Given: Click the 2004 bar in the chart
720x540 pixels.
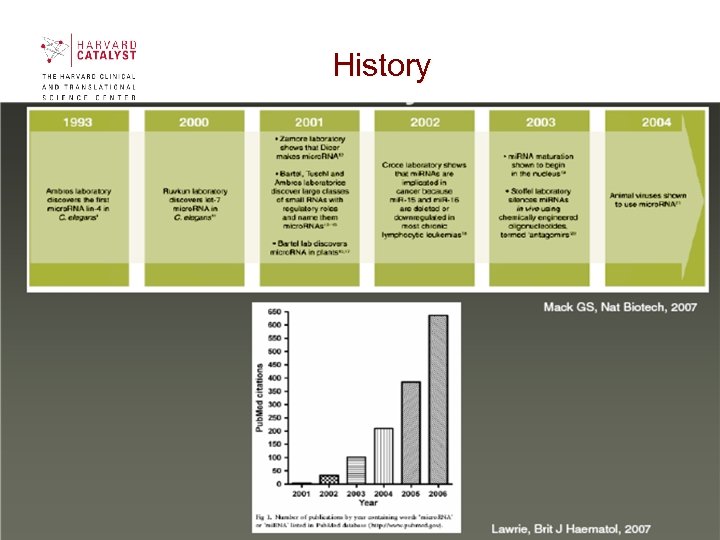Looking at the screenshot, I should coord(383,456).
